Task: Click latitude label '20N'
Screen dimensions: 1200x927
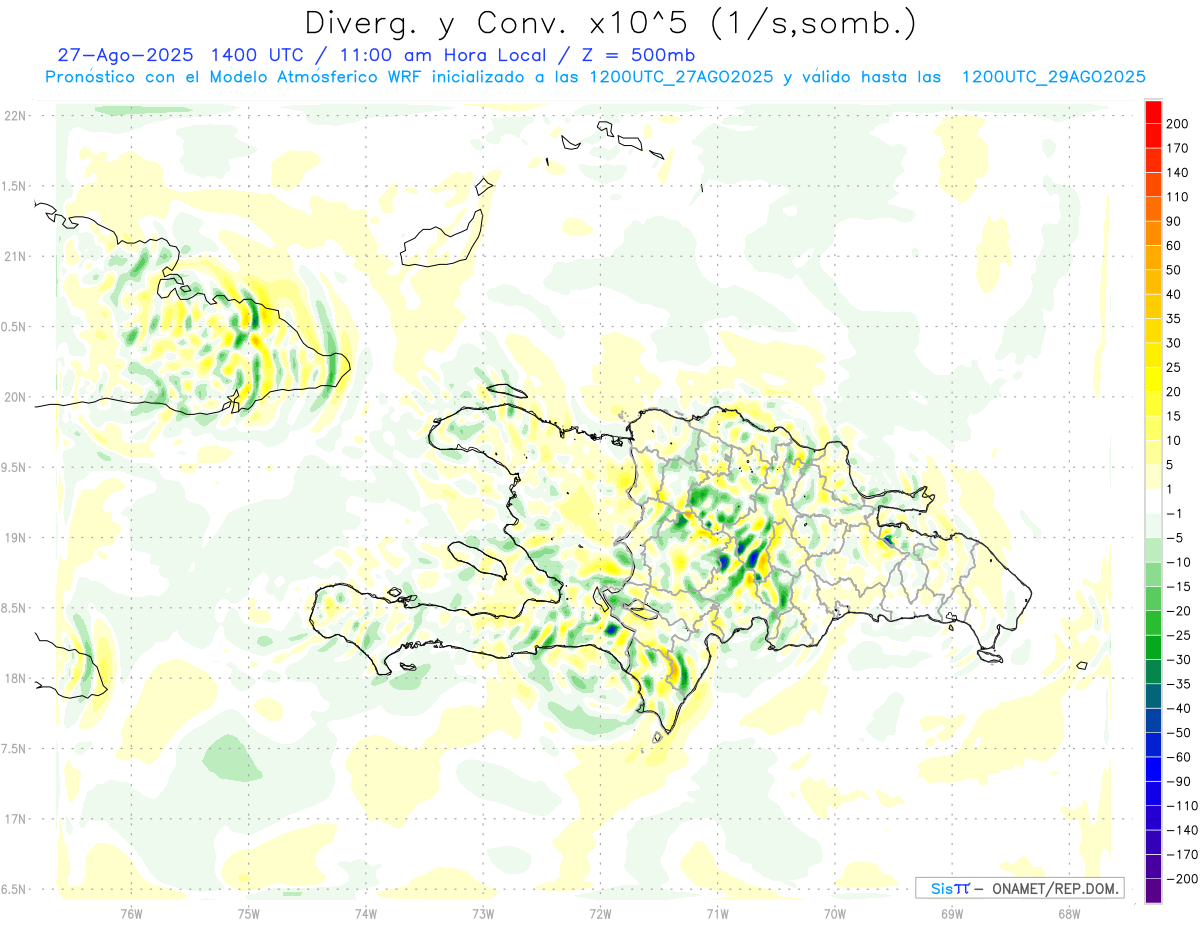Action: tap(14, 397)
